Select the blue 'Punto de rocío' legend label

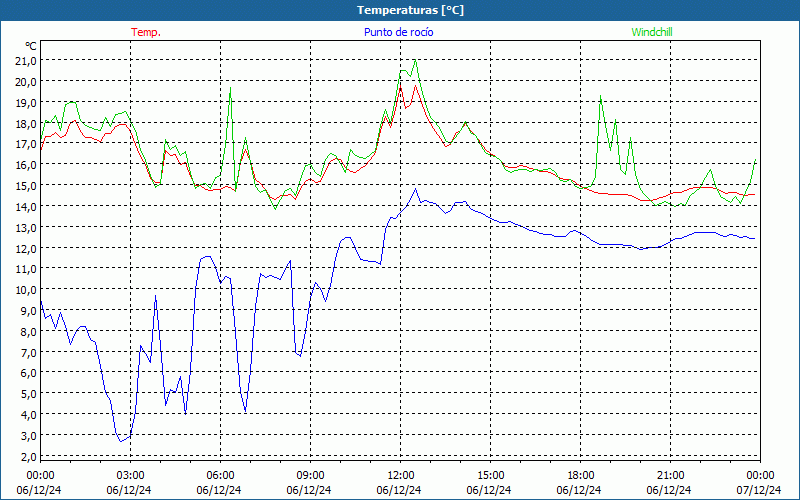pos(398,32)
